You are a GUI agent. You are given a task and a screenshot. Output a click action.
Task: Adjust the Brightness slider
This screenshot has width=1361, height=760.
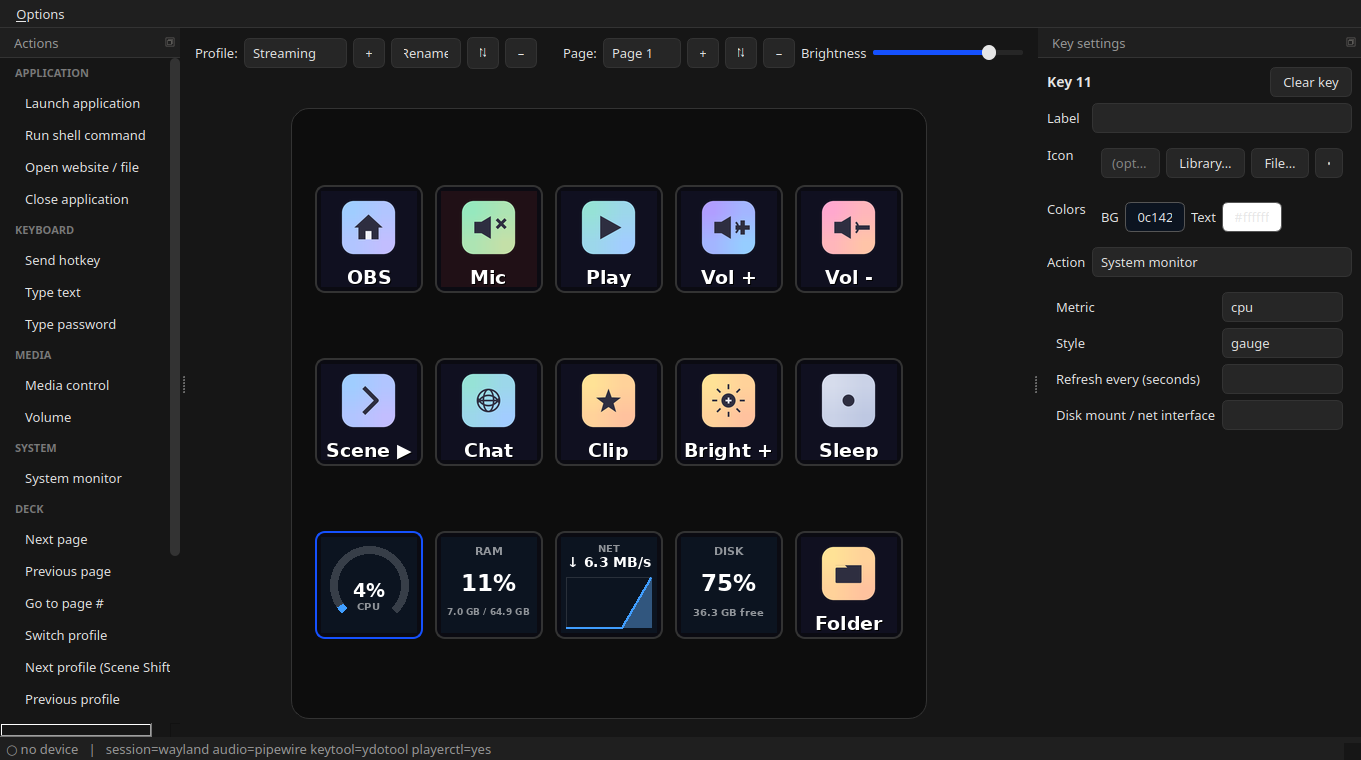pos(948,53)
